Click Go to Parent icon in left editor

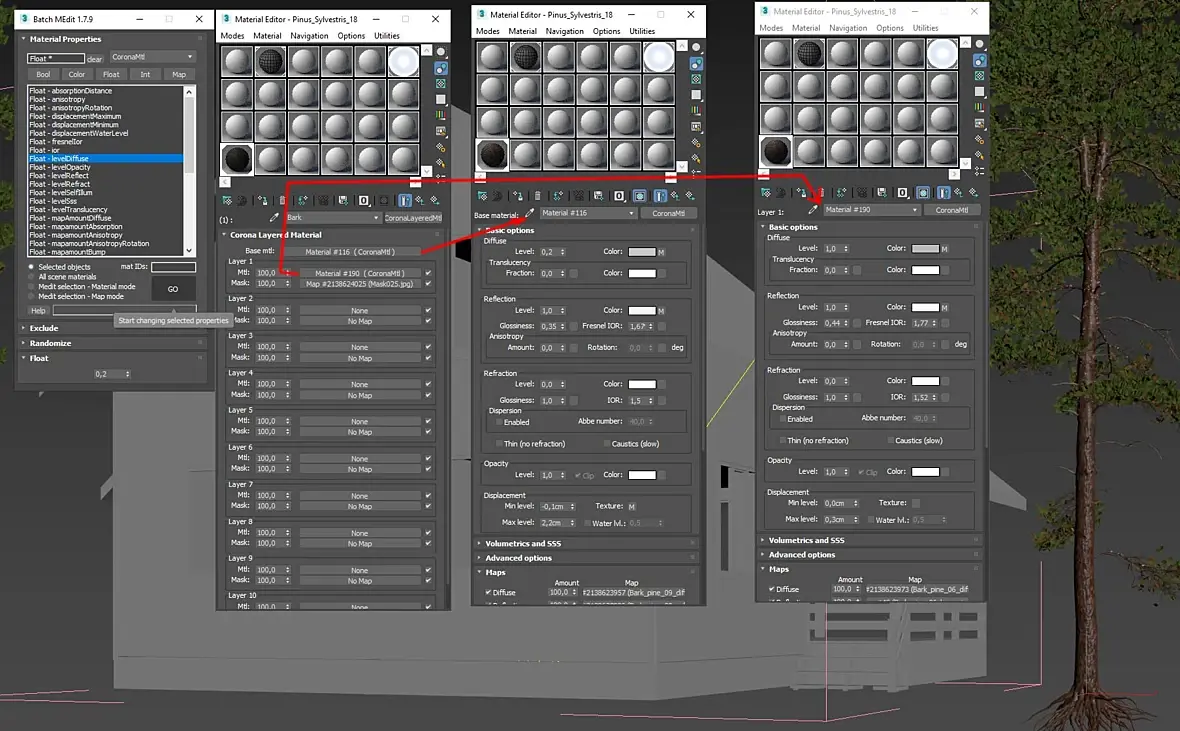[x=420, y=200]
